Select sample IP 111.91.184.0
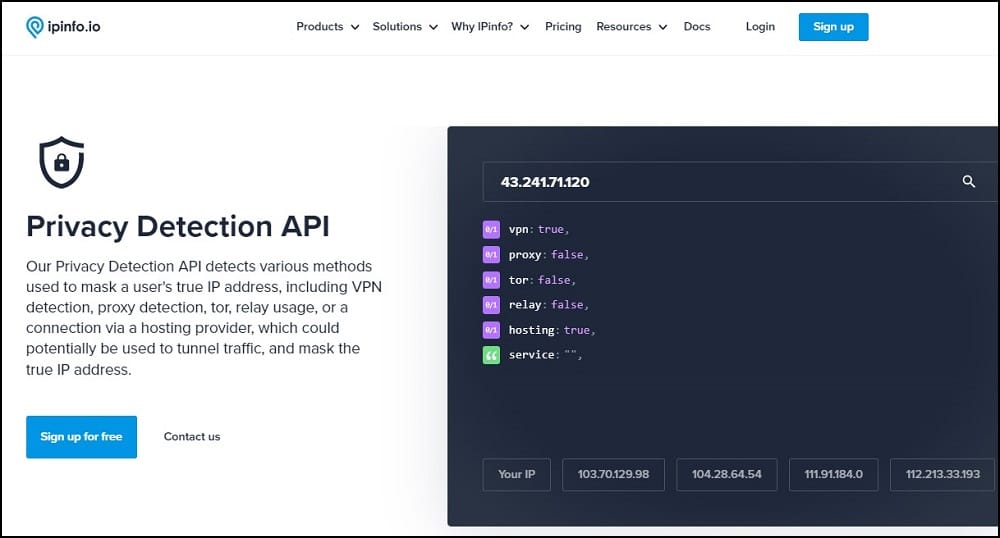The image size is (1000, 538). coord(834,474)
